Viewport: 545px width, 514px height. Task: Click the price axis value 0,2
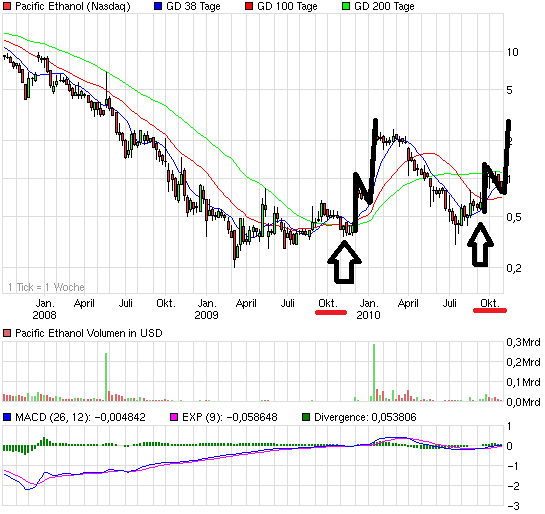tap(514, 268)
